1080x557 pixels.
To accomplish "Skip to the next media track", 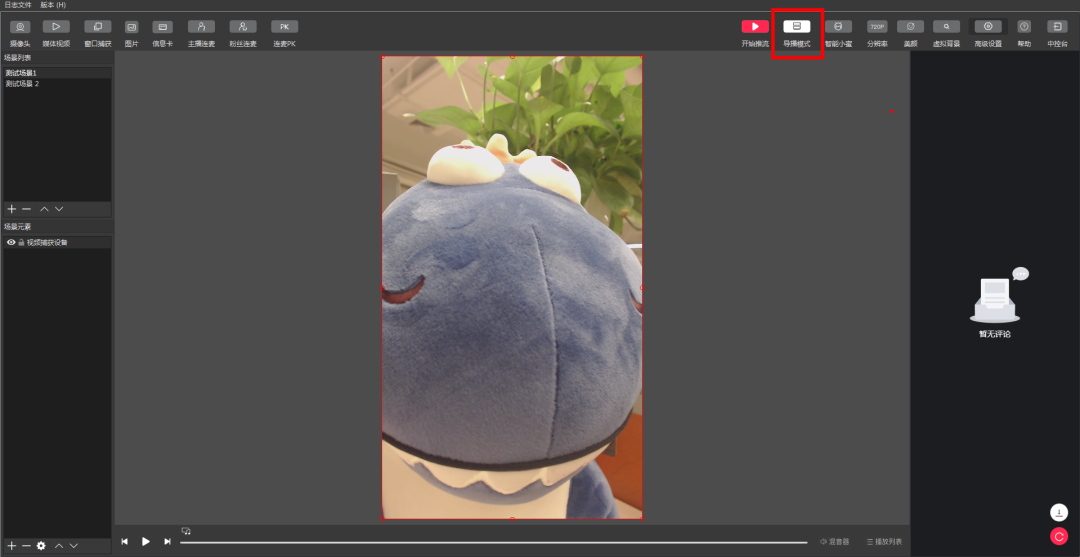I will click(167, 542).
